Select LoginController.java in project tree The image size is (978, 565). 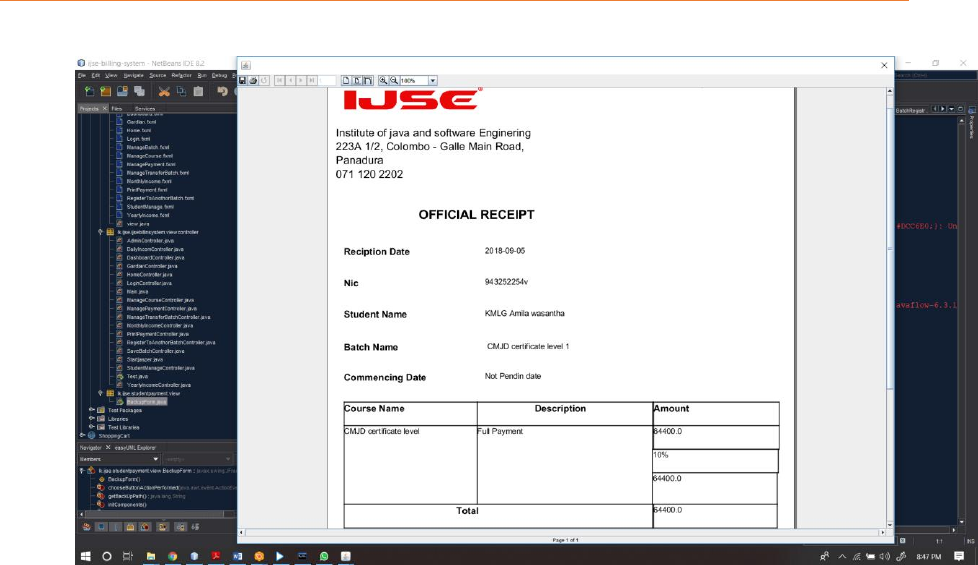click(x=149, y=283)
